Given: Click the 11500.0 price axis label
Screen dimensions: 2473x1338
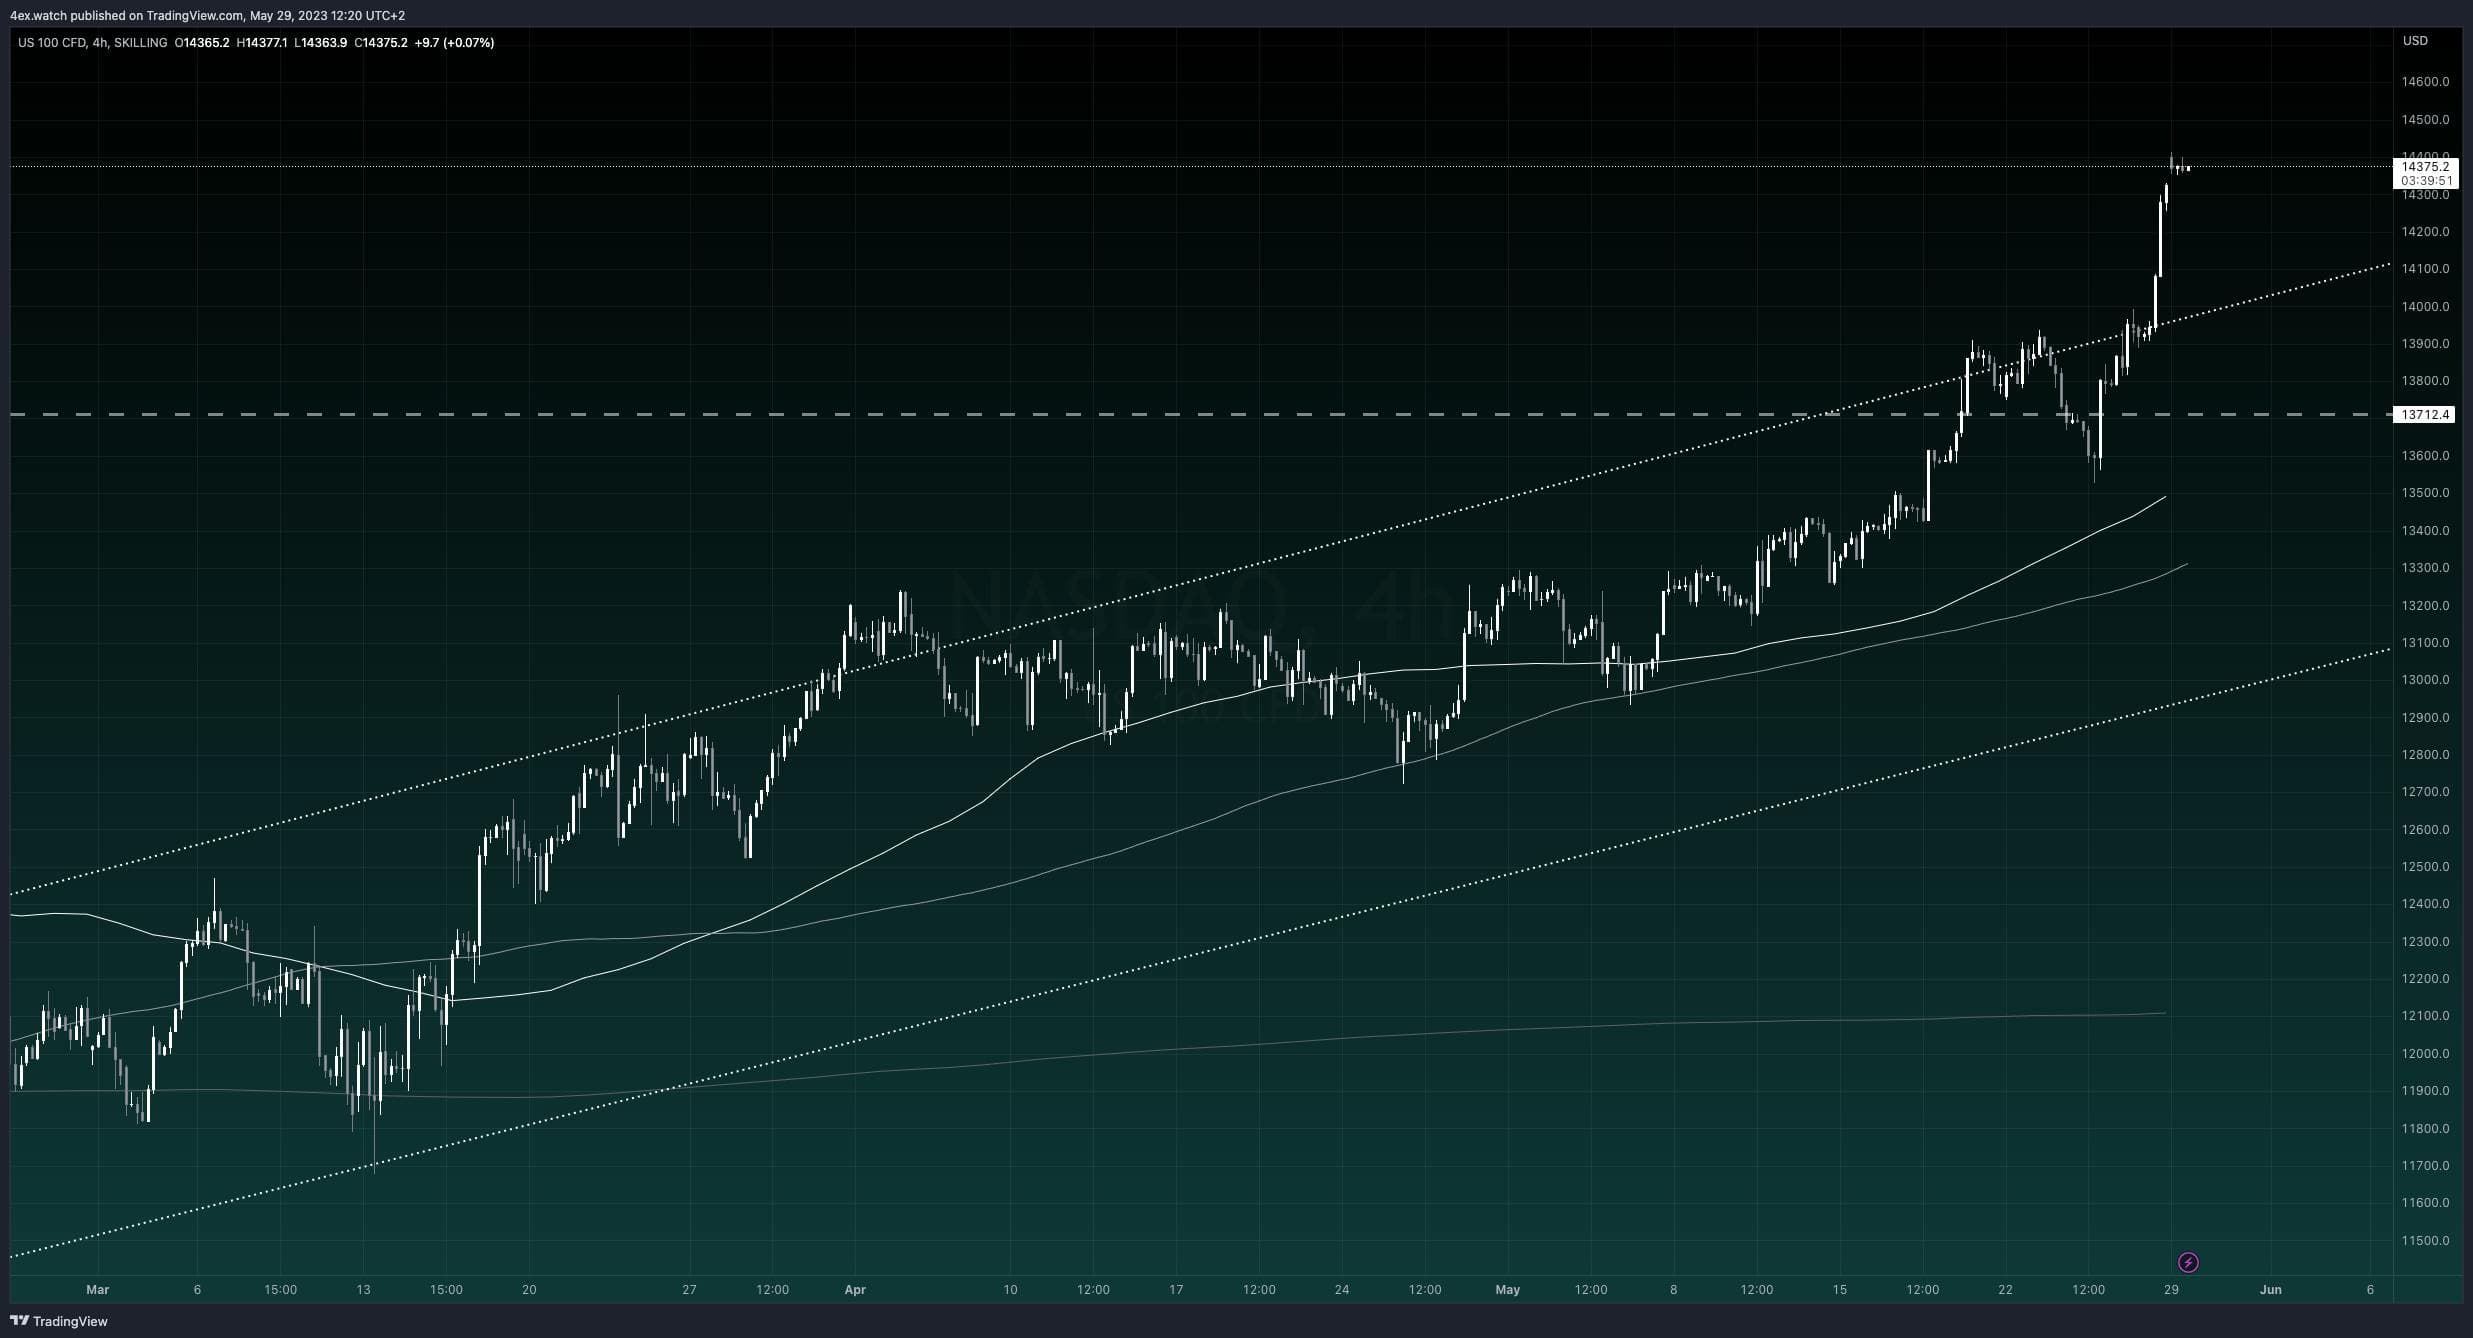Looking at the screenshot, I should (2425, 1241).
